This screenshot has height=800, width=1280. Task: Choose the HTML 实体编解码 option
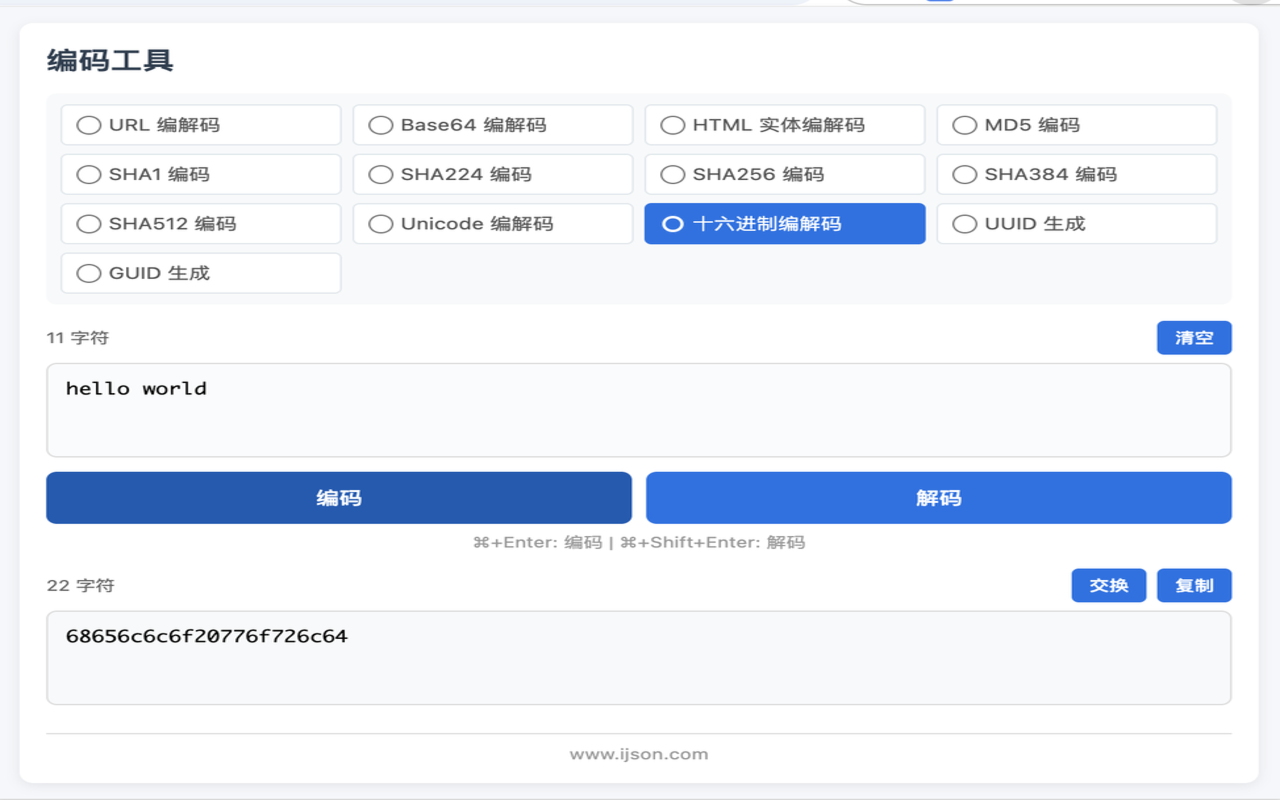pyautogui.click(x=785, y=125)
